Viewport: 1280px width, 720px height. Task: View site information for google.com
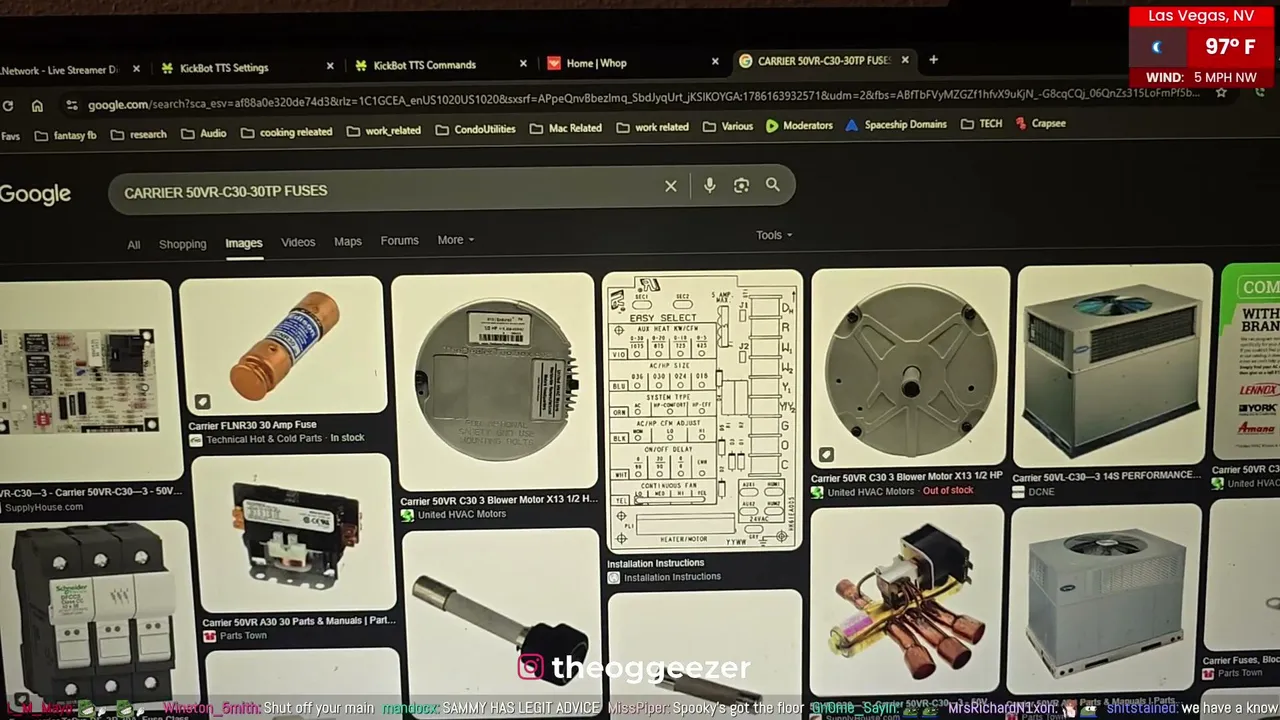point(71,105)
